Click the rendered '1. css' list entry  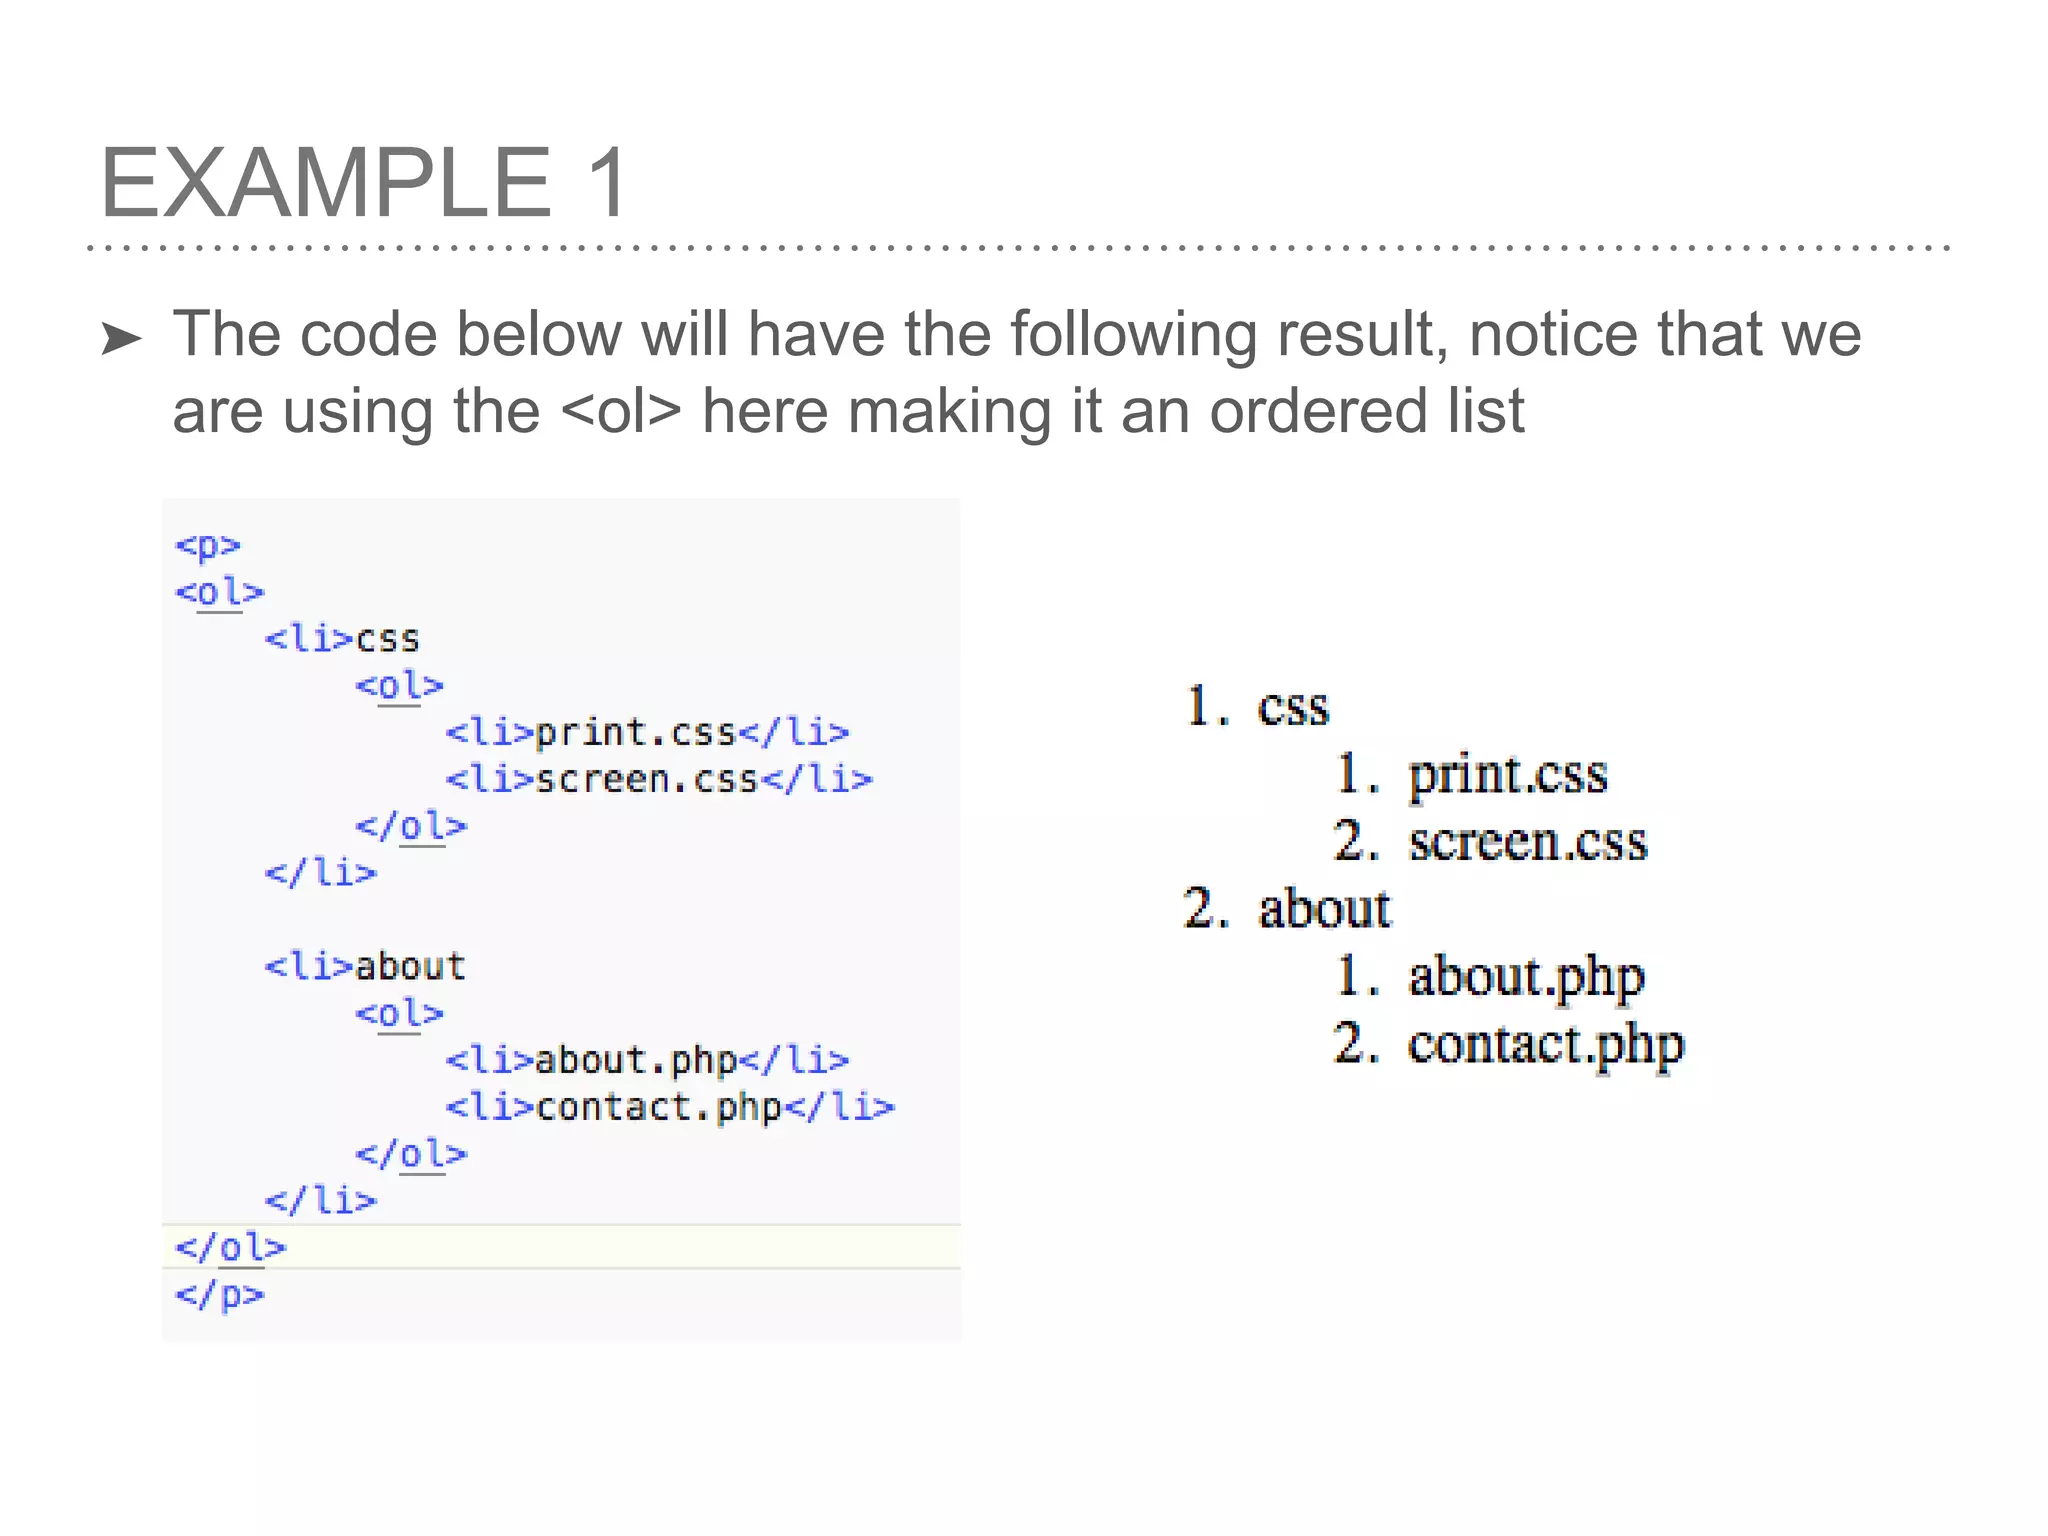[1257, 707]
